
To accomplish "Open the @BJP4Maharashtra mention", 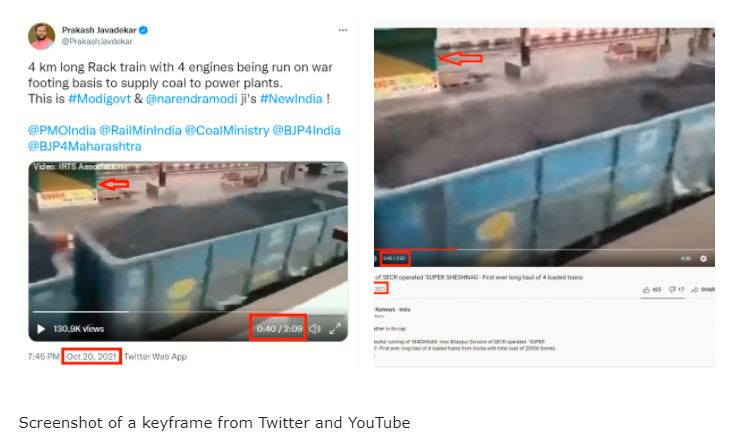I will coord(84,147).
